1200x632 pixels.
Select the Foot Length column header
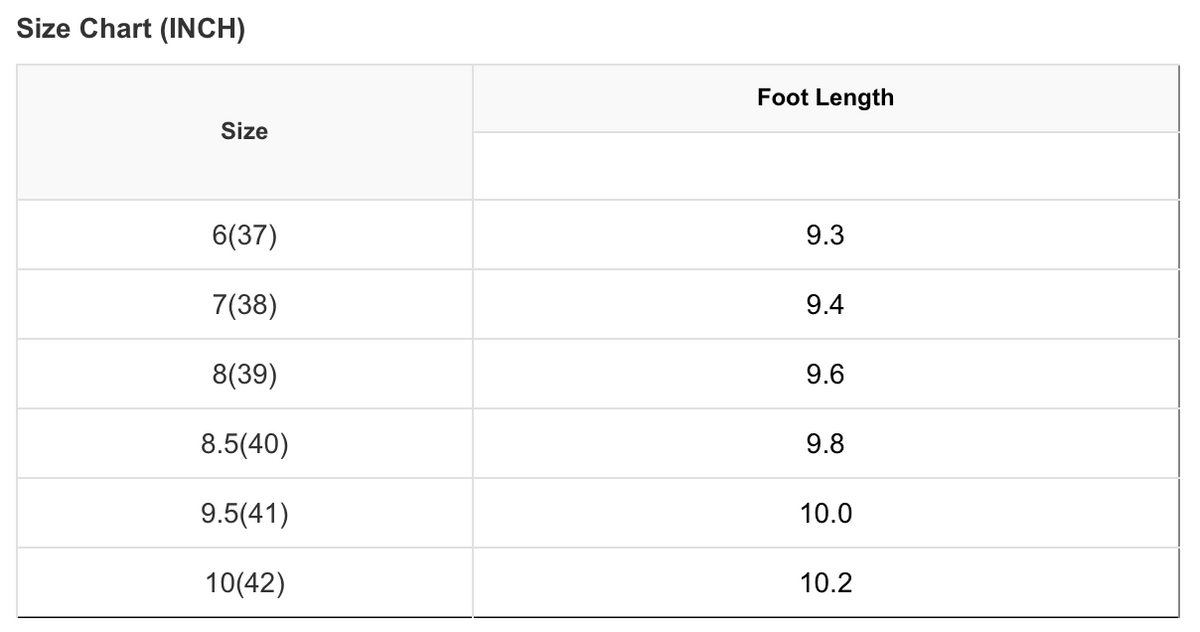[x=826, y=98]
